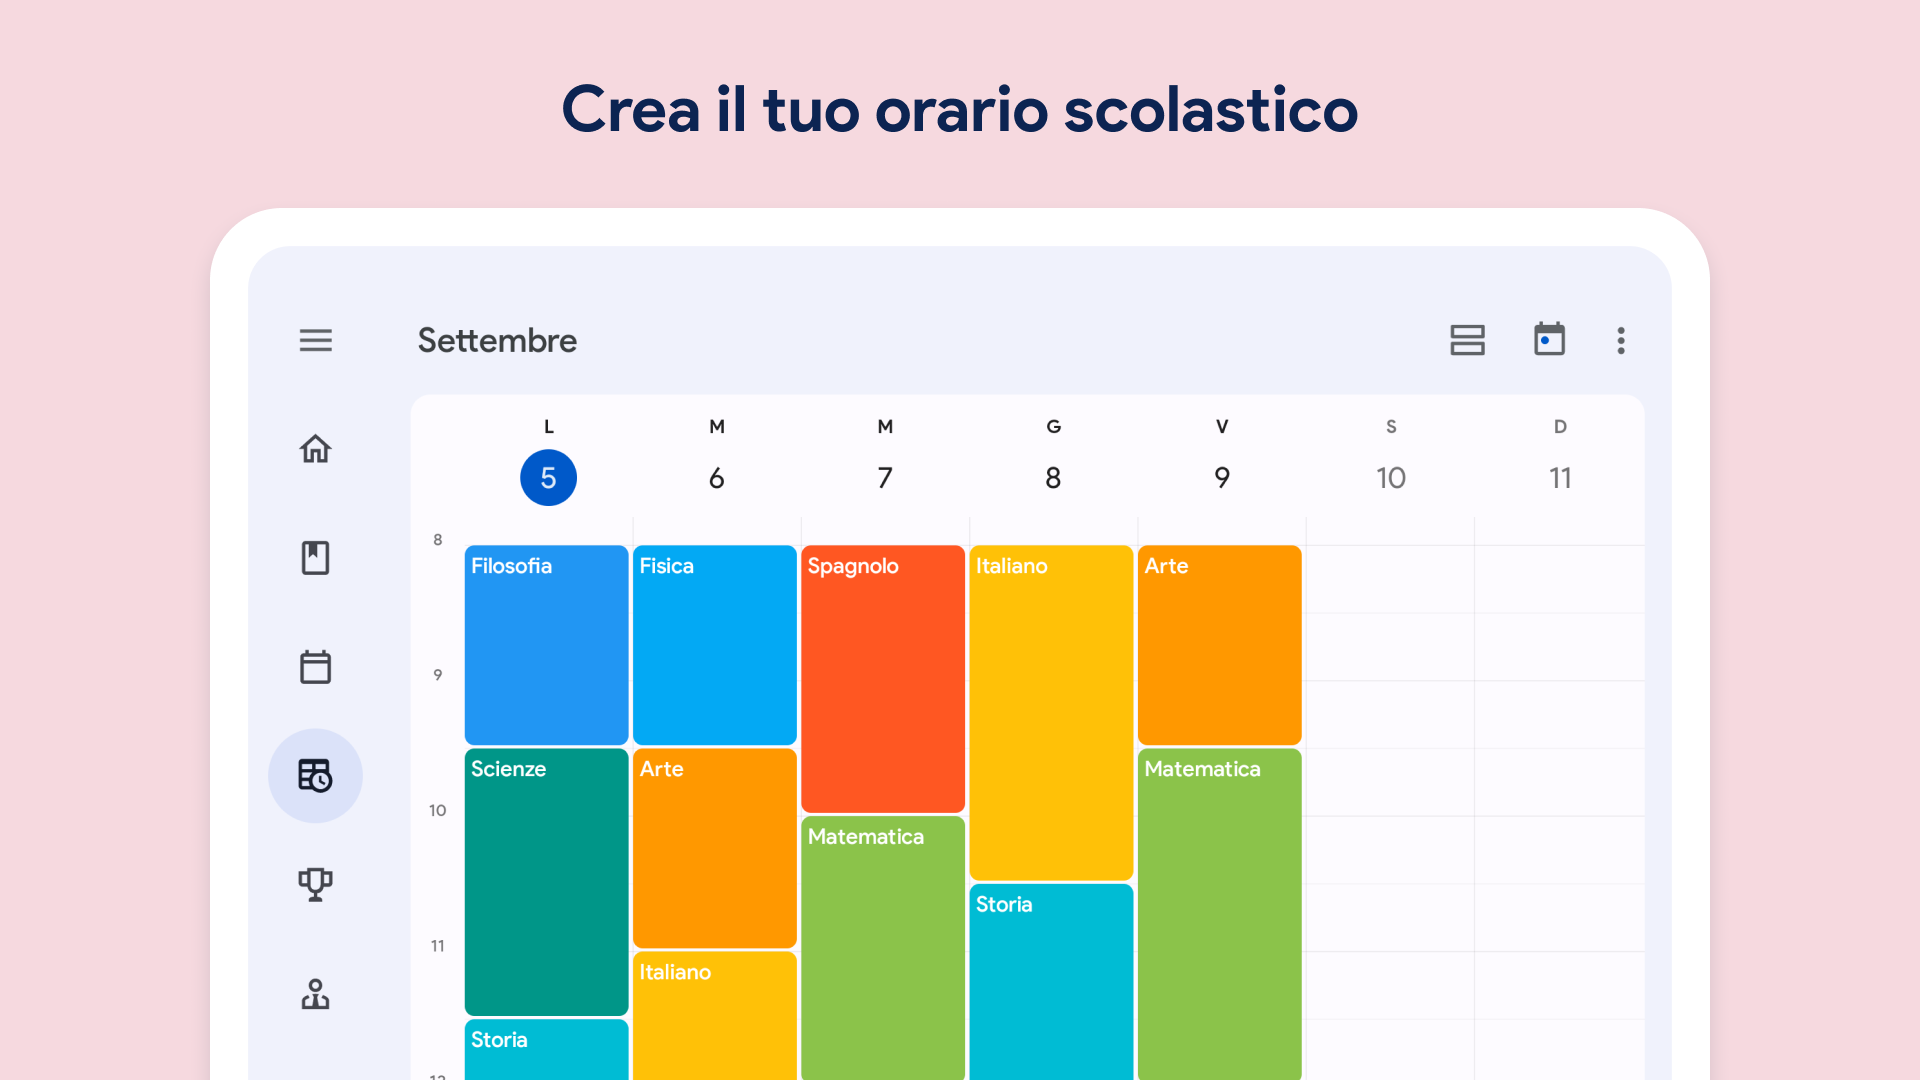Screen dimensions: 1920x1080
Task: Open the three-dot overflow menu
Action: pos(1621,340)
